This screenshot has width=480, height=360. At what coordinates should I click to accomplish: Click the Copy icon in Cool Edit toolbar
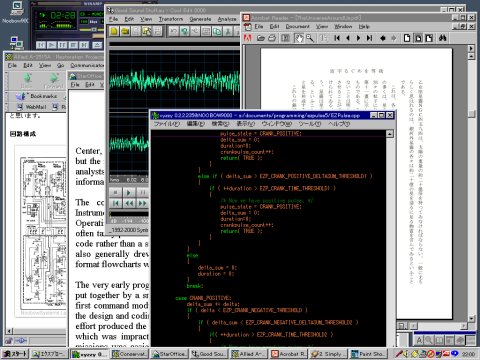[x=217, y=31]
